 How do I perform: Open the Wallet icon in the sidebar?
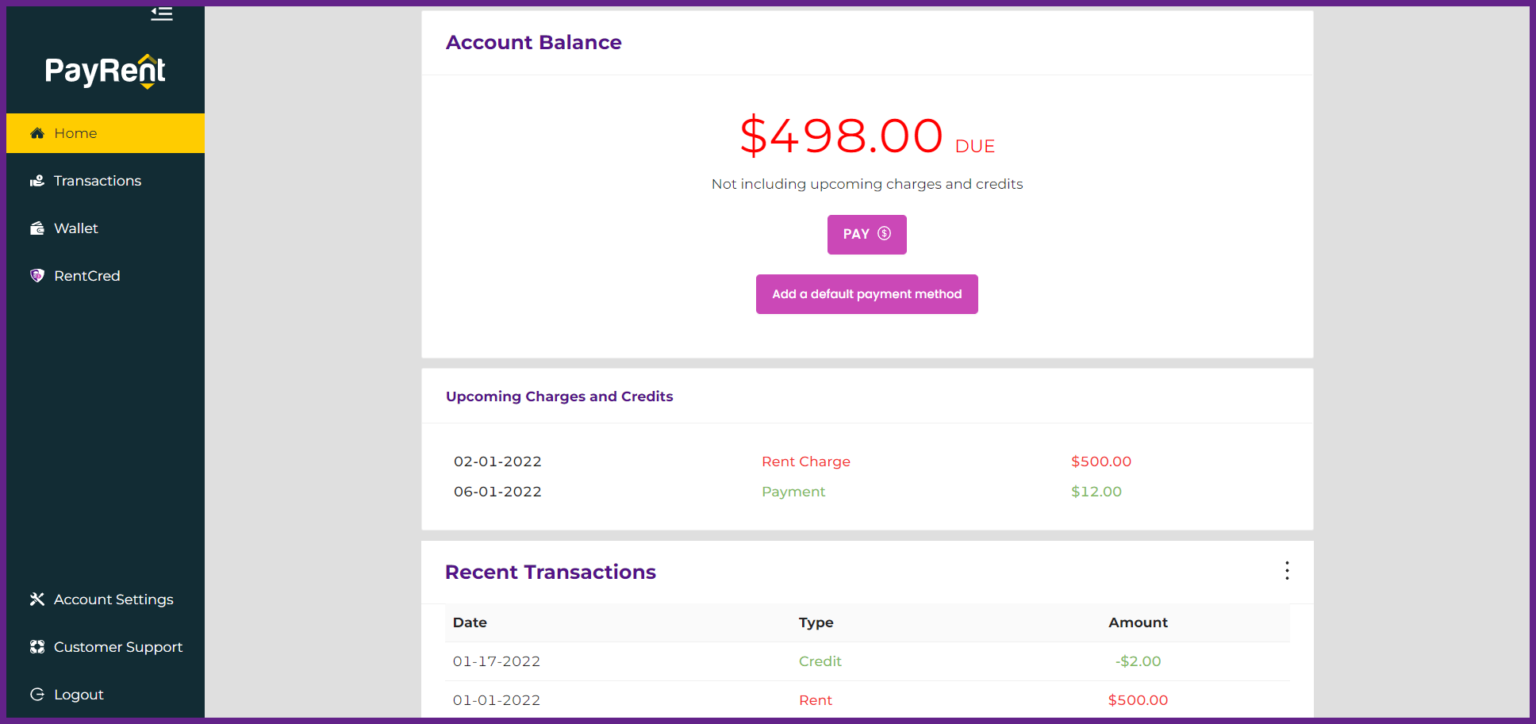click(x=37, y=227)
